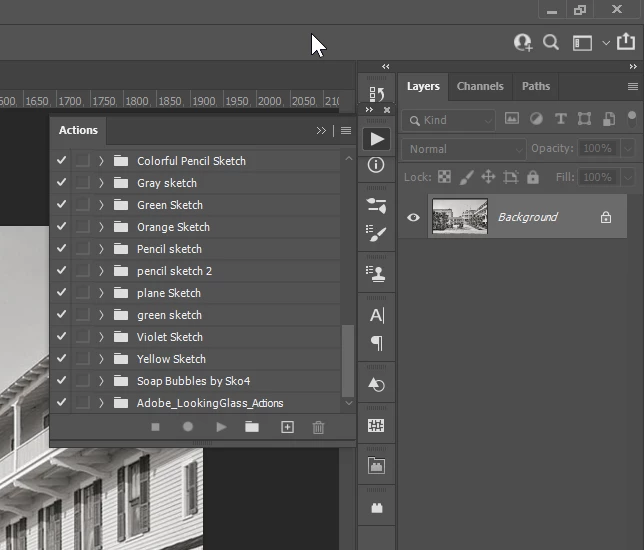
Task: Click Actions list scroll-down arrow
Action: [349, 403]
